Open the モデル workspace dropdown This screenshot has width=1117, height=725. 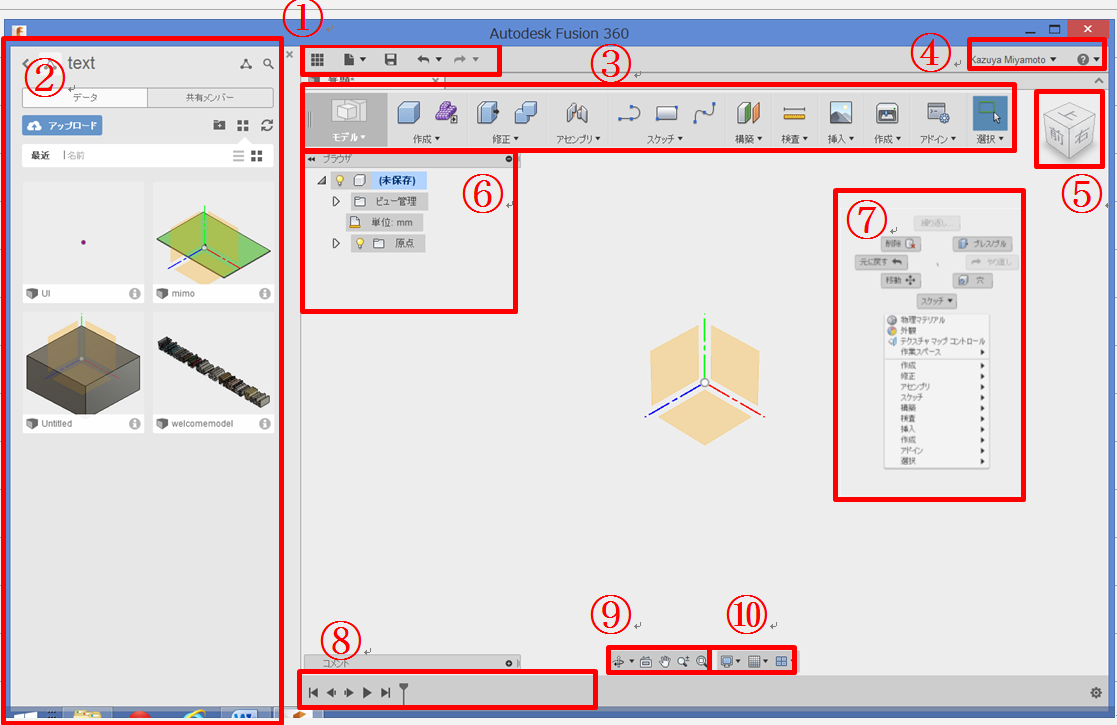pyautogui.click(x=349, y=137)
